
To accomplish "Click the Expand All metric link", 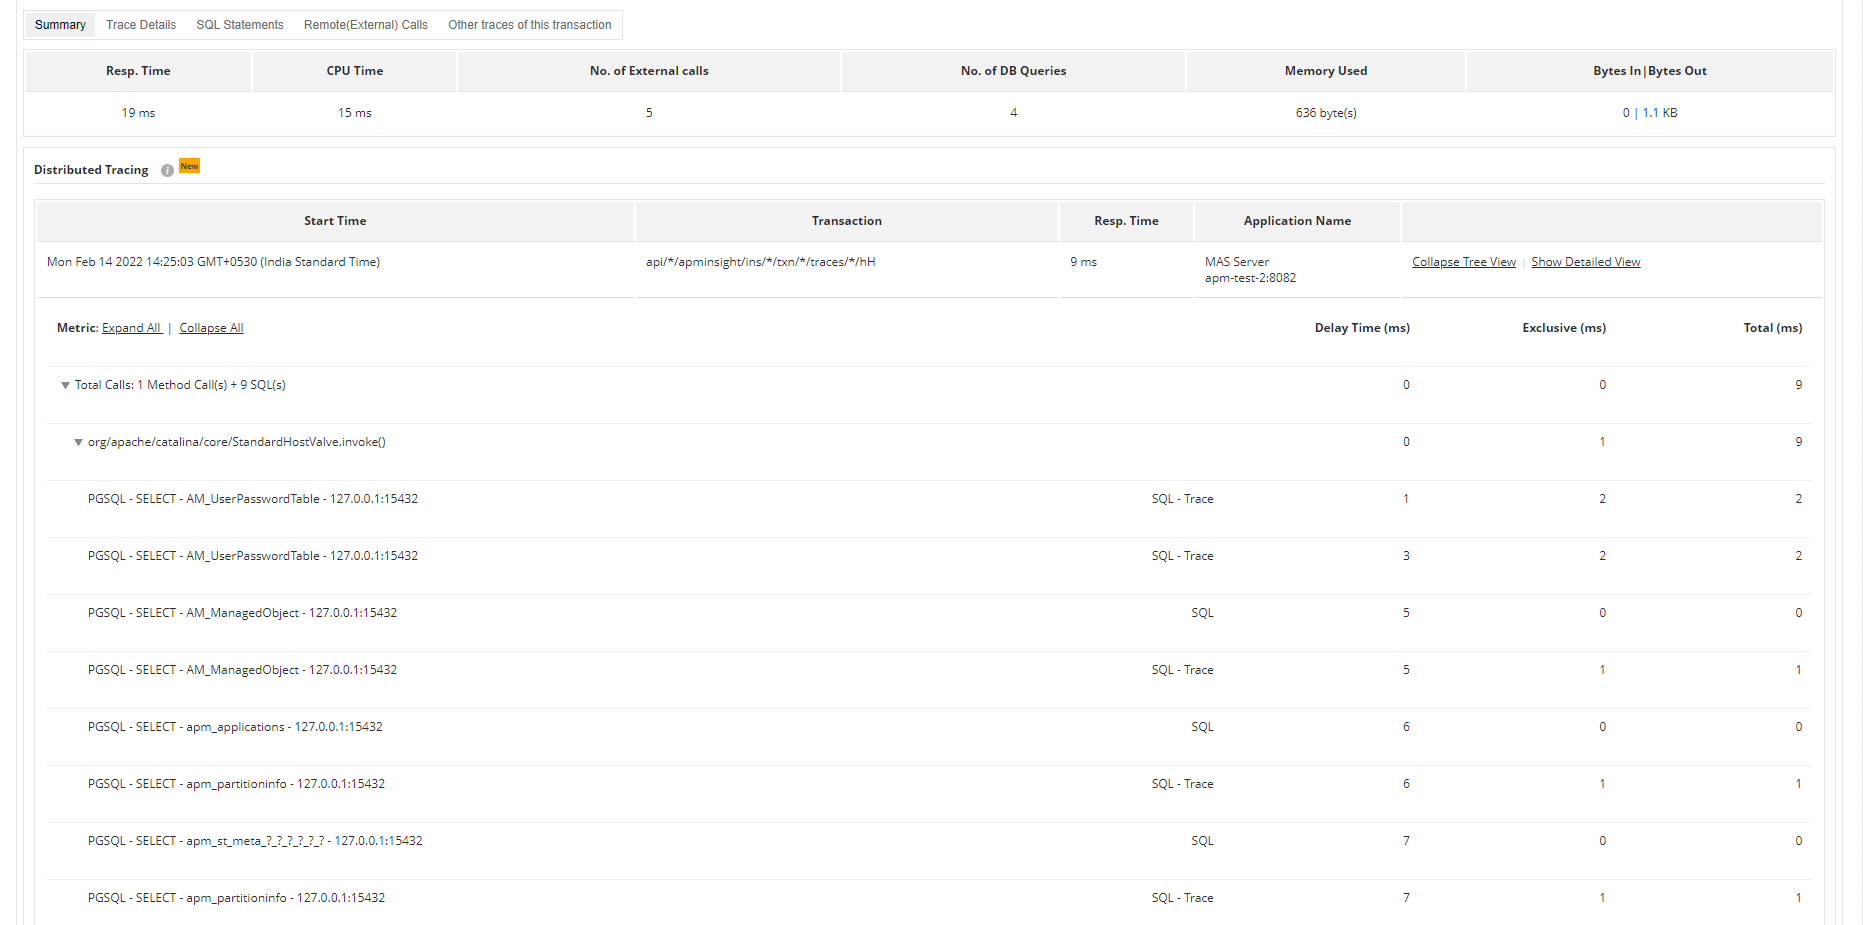I will (131, 328).
